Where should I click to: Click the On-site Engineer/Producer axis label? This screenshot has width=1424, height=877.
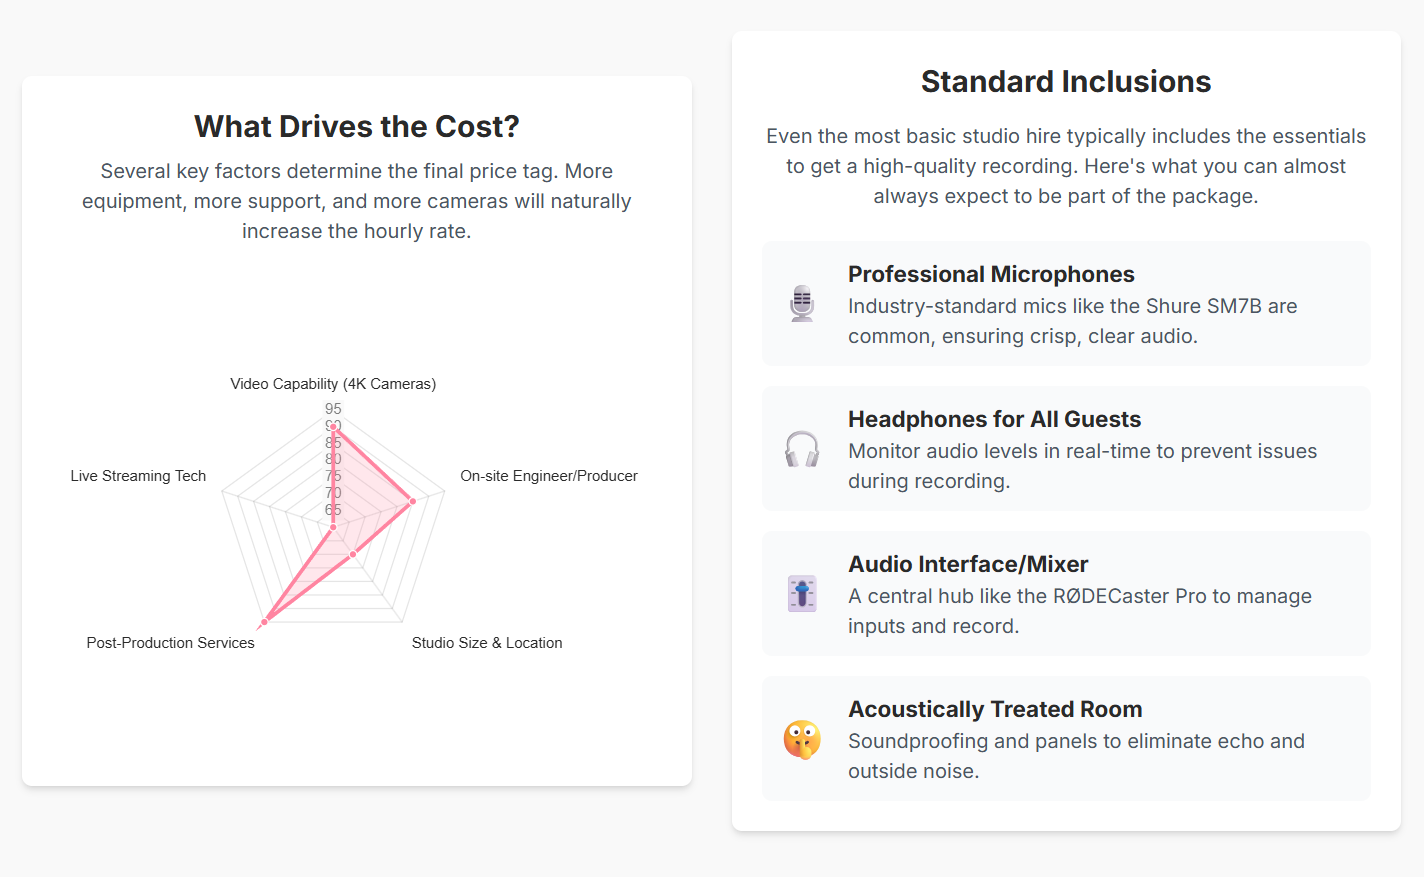[x=549, y=476]
